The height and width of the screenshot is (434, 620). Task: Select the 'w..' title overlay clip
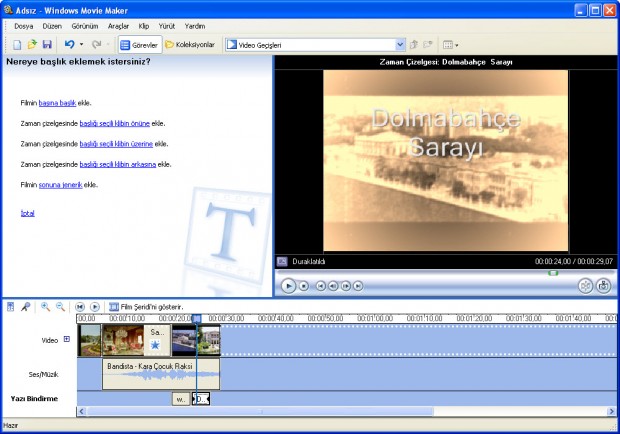181,399
